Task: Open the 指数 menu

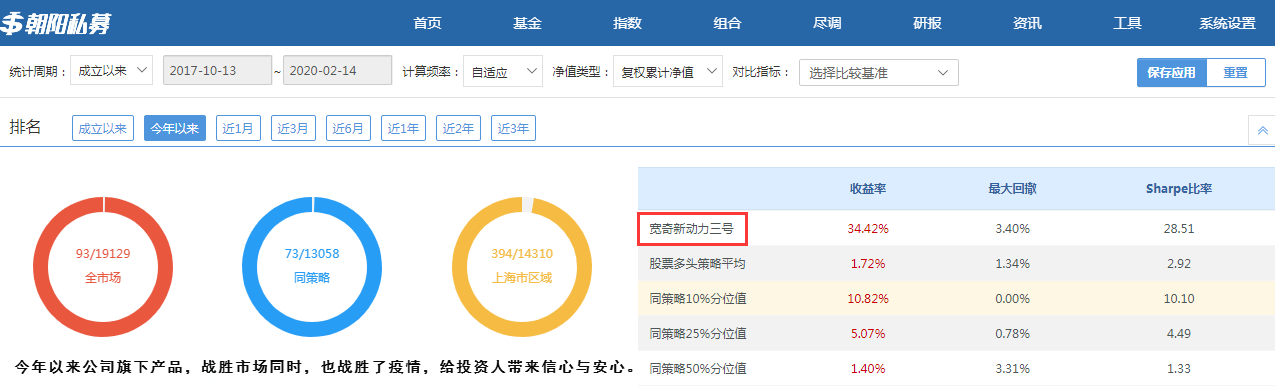Action: tap(627, 23)
